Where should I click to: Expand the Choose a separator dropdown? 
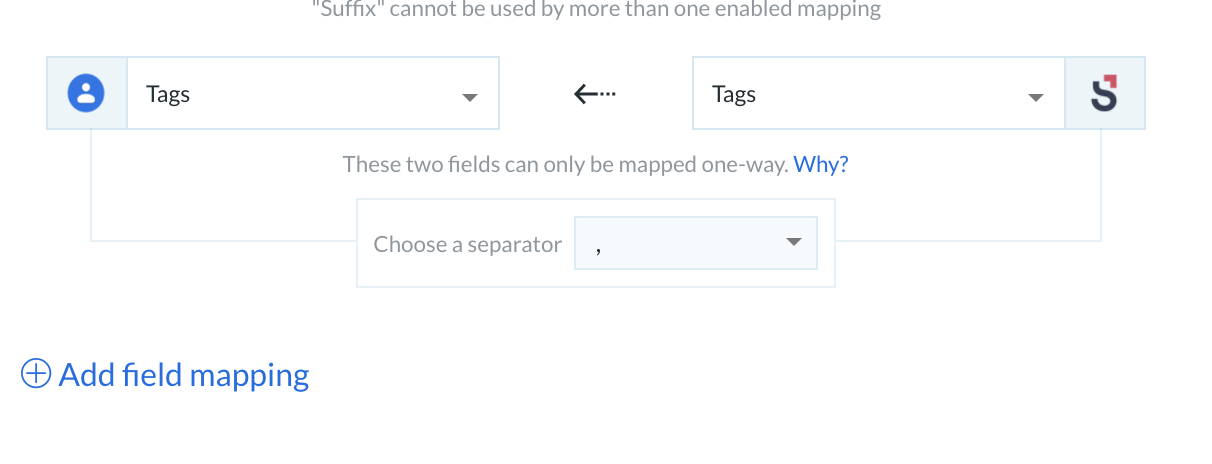tap(696, 243)
